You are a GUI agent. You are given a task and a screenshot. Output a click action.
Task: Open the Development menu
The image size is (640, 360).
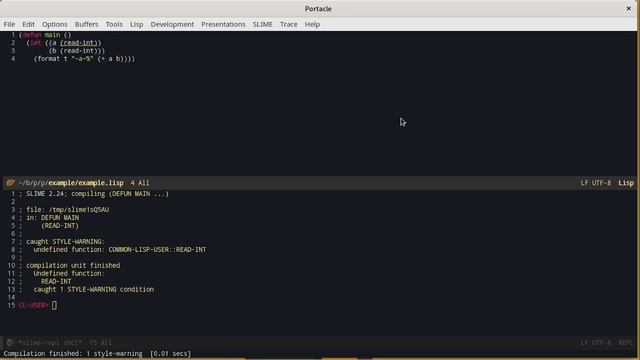[172, 24]
